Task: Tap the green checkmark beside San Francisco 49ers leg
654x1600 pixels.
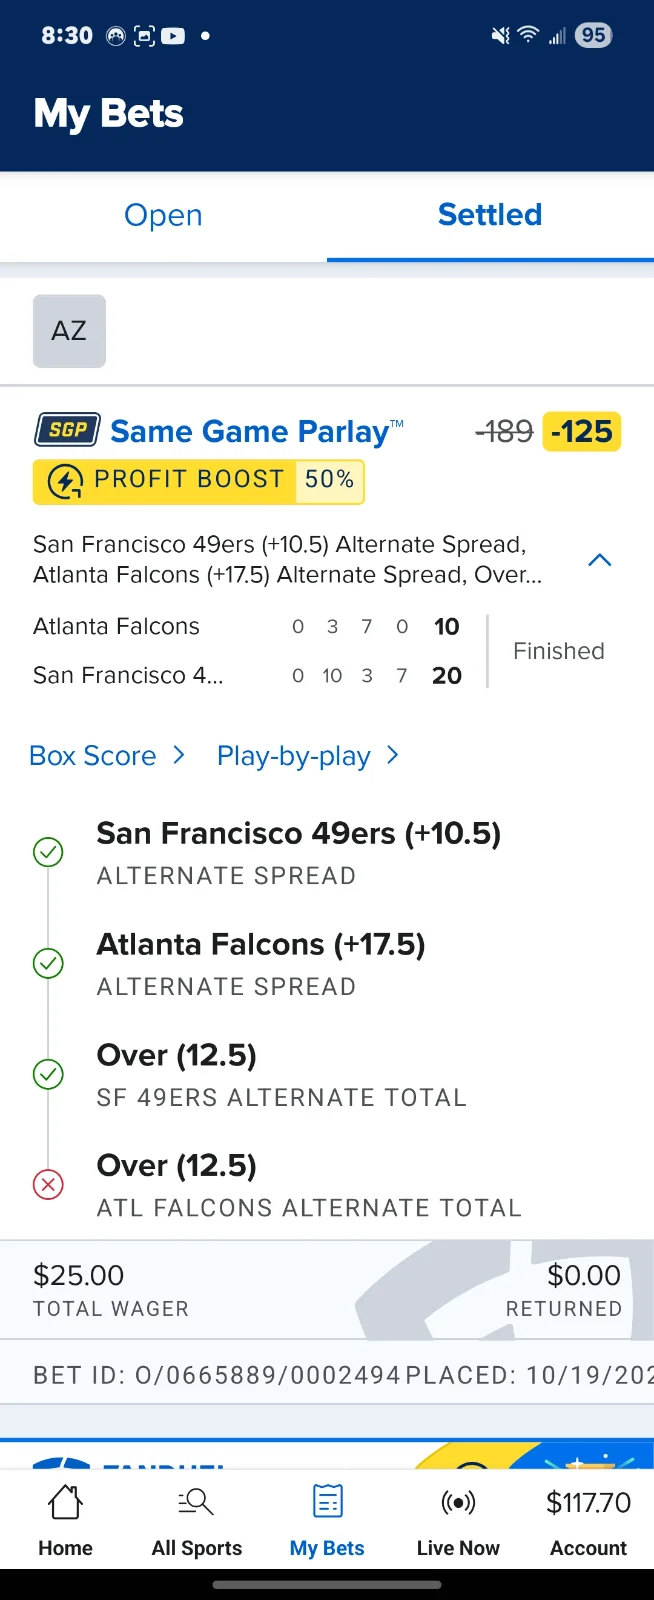Action: coord(48,852)
